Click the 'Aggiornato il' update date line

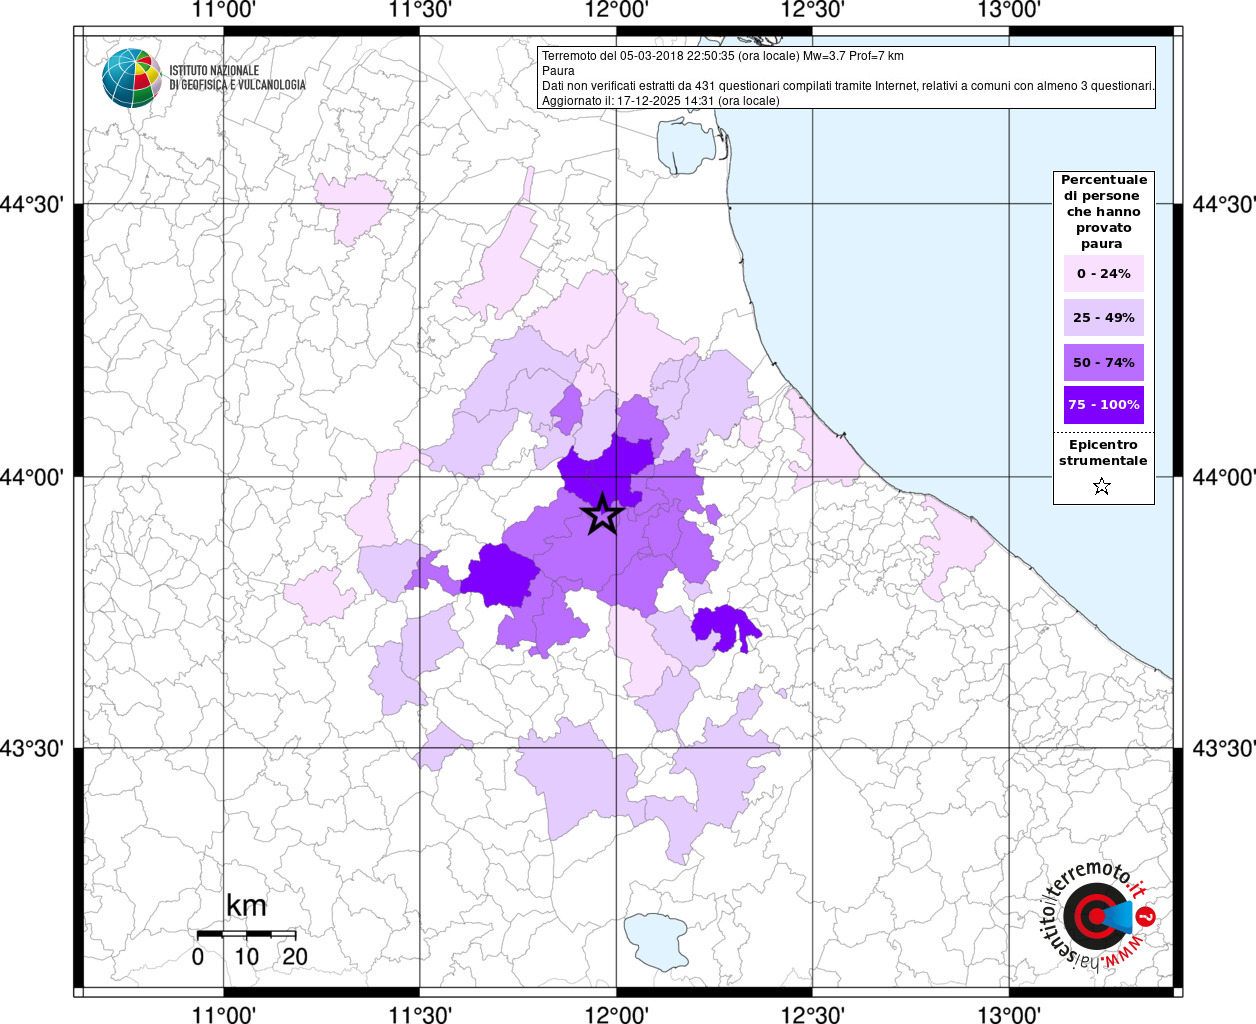660,101
